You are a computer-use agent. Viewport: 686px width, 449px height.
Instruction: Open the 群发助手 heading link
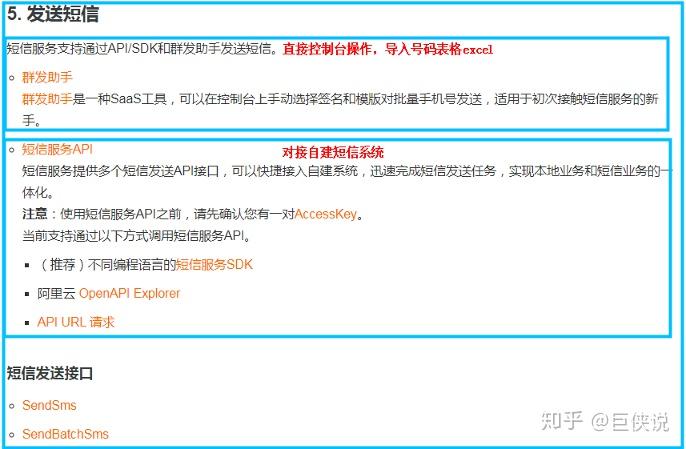click(x=47, y=77)
